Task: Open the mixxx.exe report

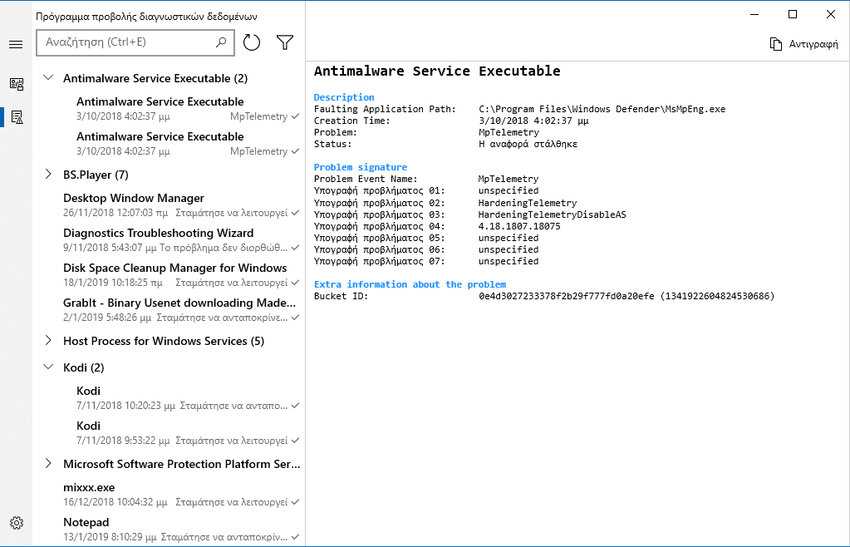Action: (181, 494)
